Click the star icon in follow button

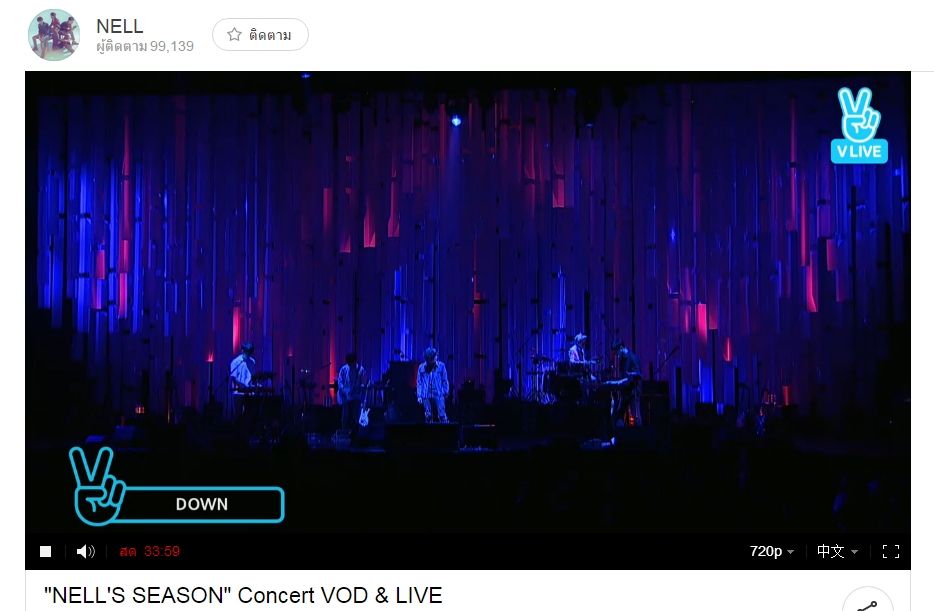pos(234,35)
